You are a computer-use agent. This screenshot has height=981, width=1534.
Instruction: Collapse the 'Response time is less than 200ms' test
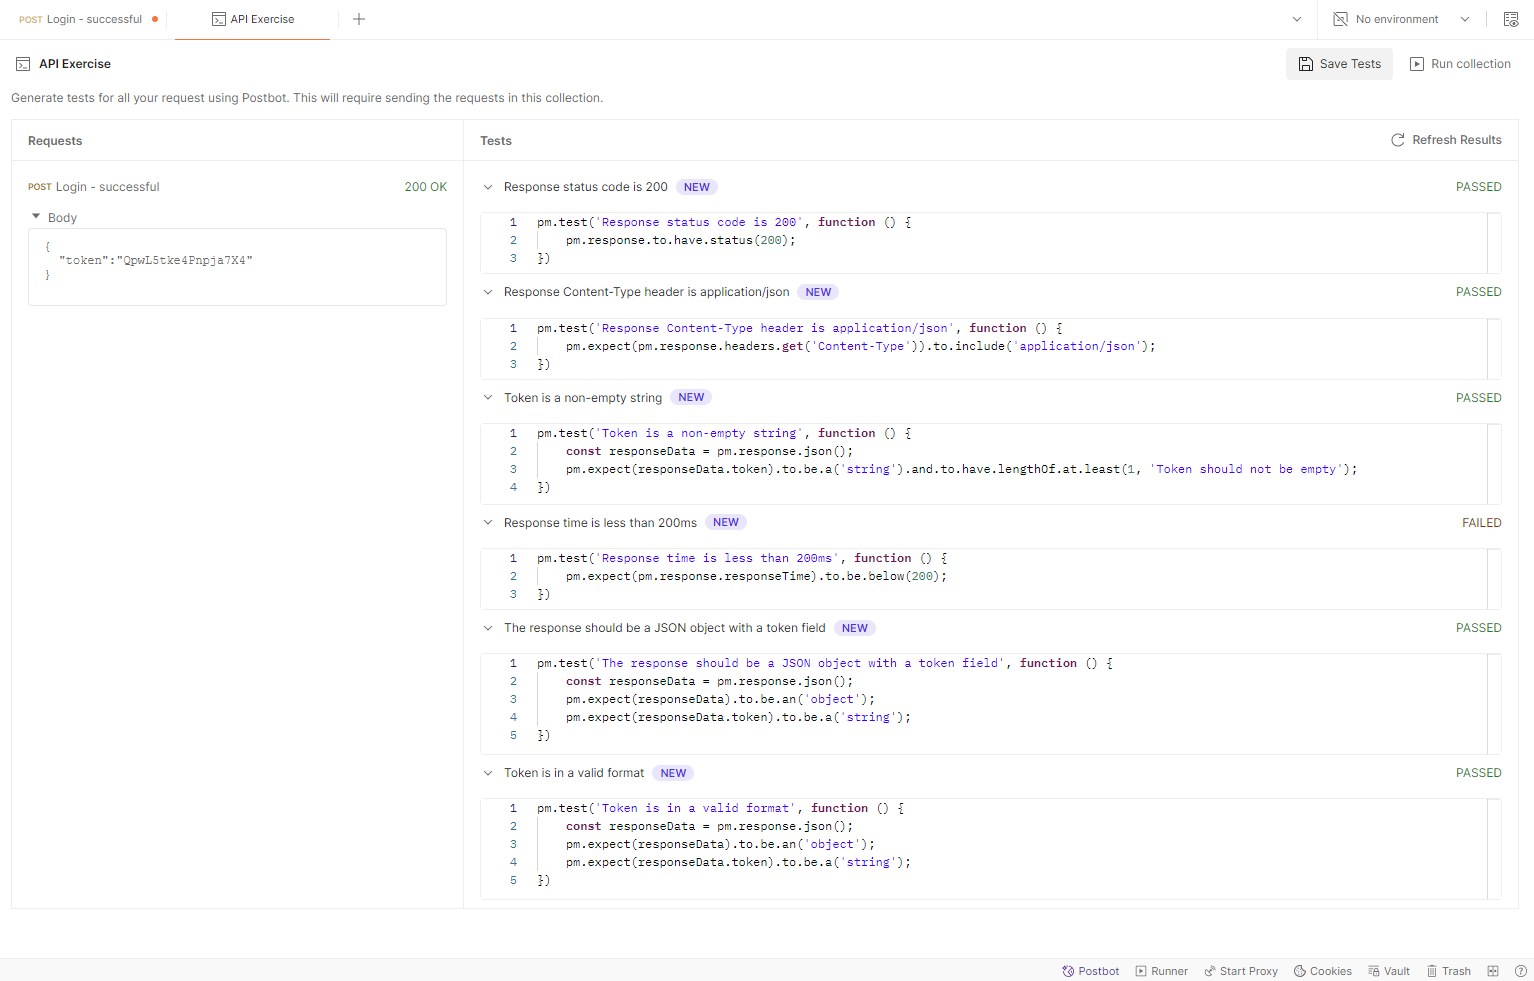488,523
